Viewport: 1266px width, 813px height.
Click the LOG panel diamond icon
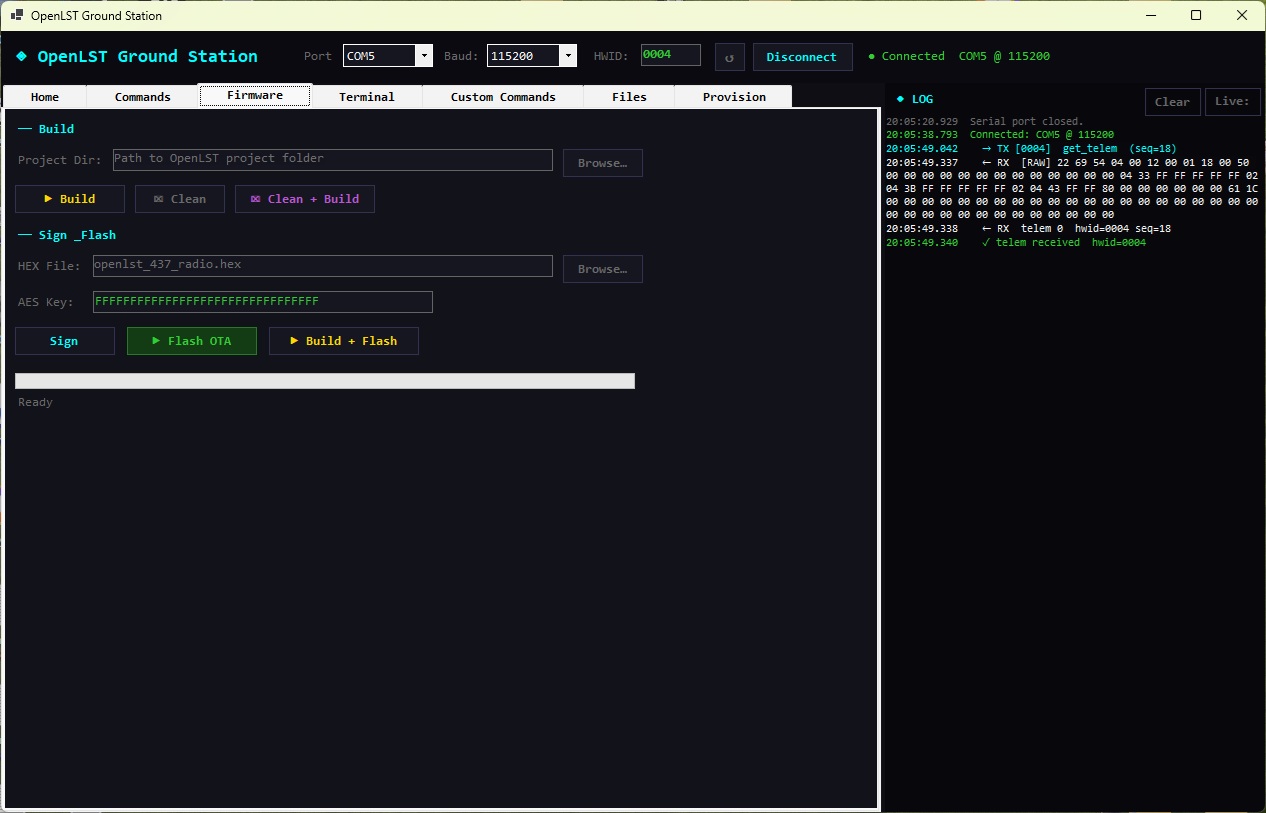tap(898, 98)
